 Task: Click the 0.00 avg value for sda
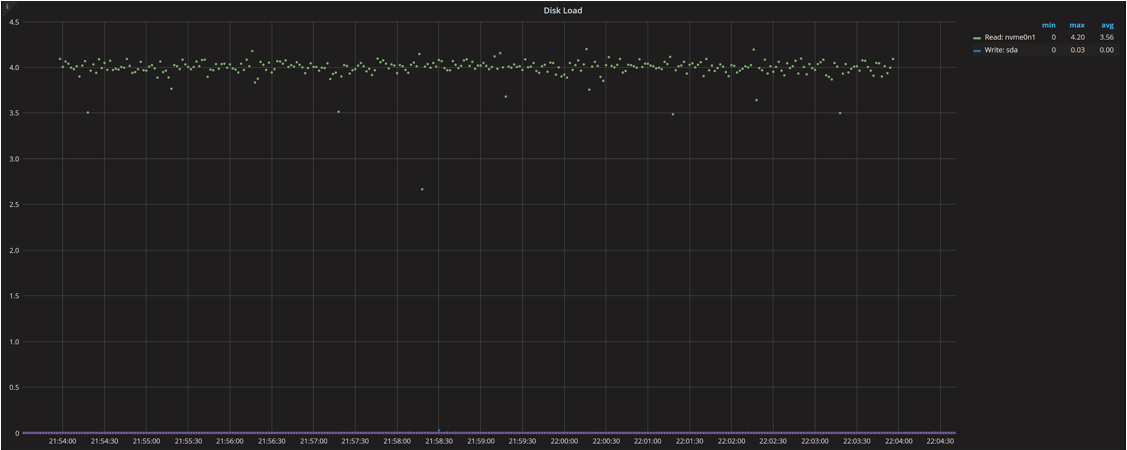[x=1106, y=49]
